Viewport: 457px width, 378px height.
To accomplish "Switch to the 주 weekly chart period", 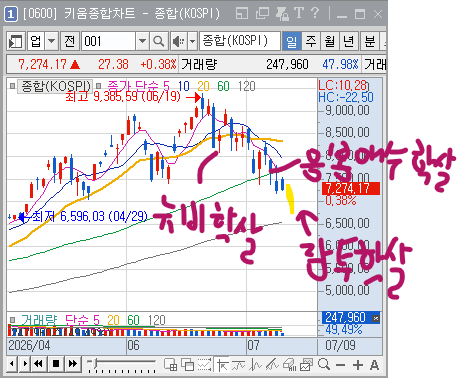I will click(311, 41).
